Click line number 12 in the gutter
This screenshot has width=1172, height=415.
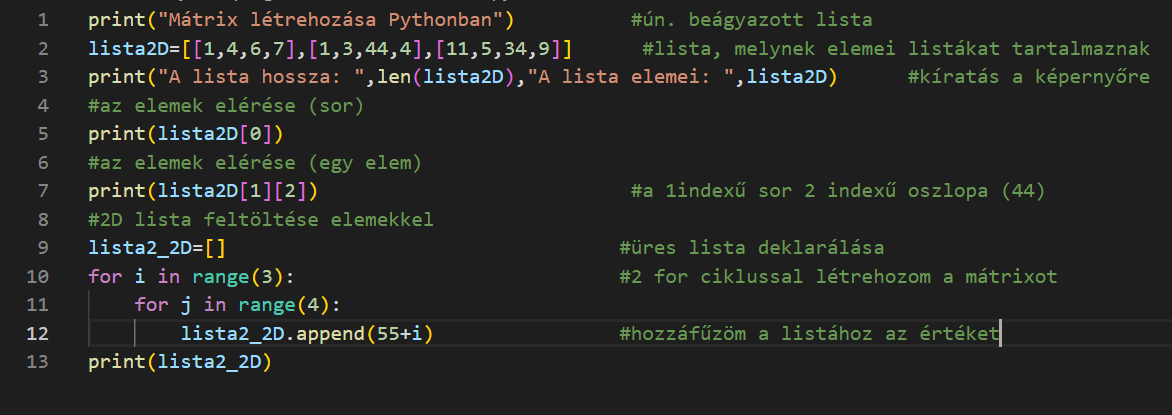(x=37, y=334)
